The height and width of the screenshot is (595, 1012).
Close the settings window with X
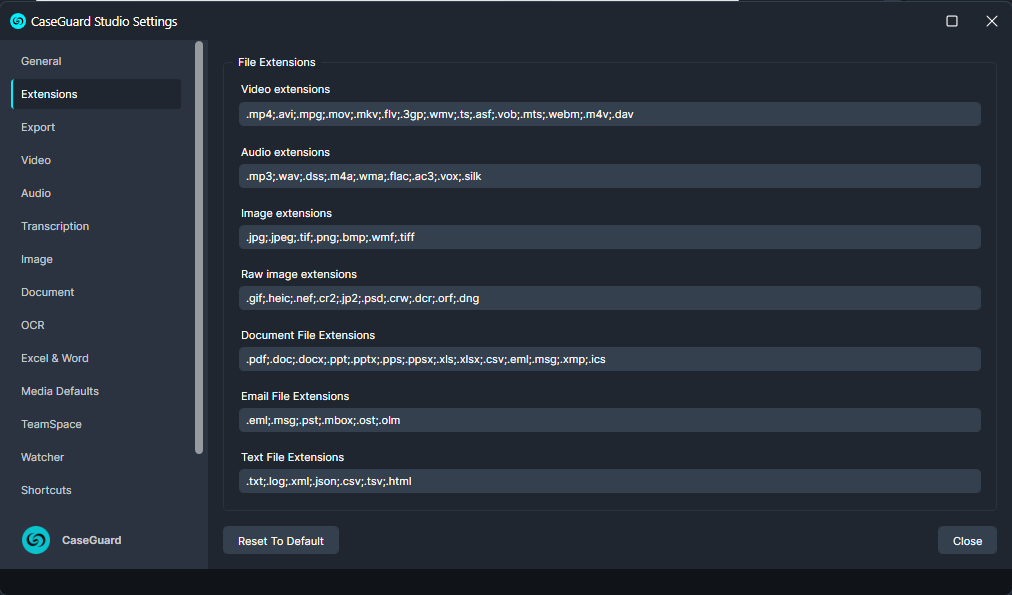(x=992, y=21)
